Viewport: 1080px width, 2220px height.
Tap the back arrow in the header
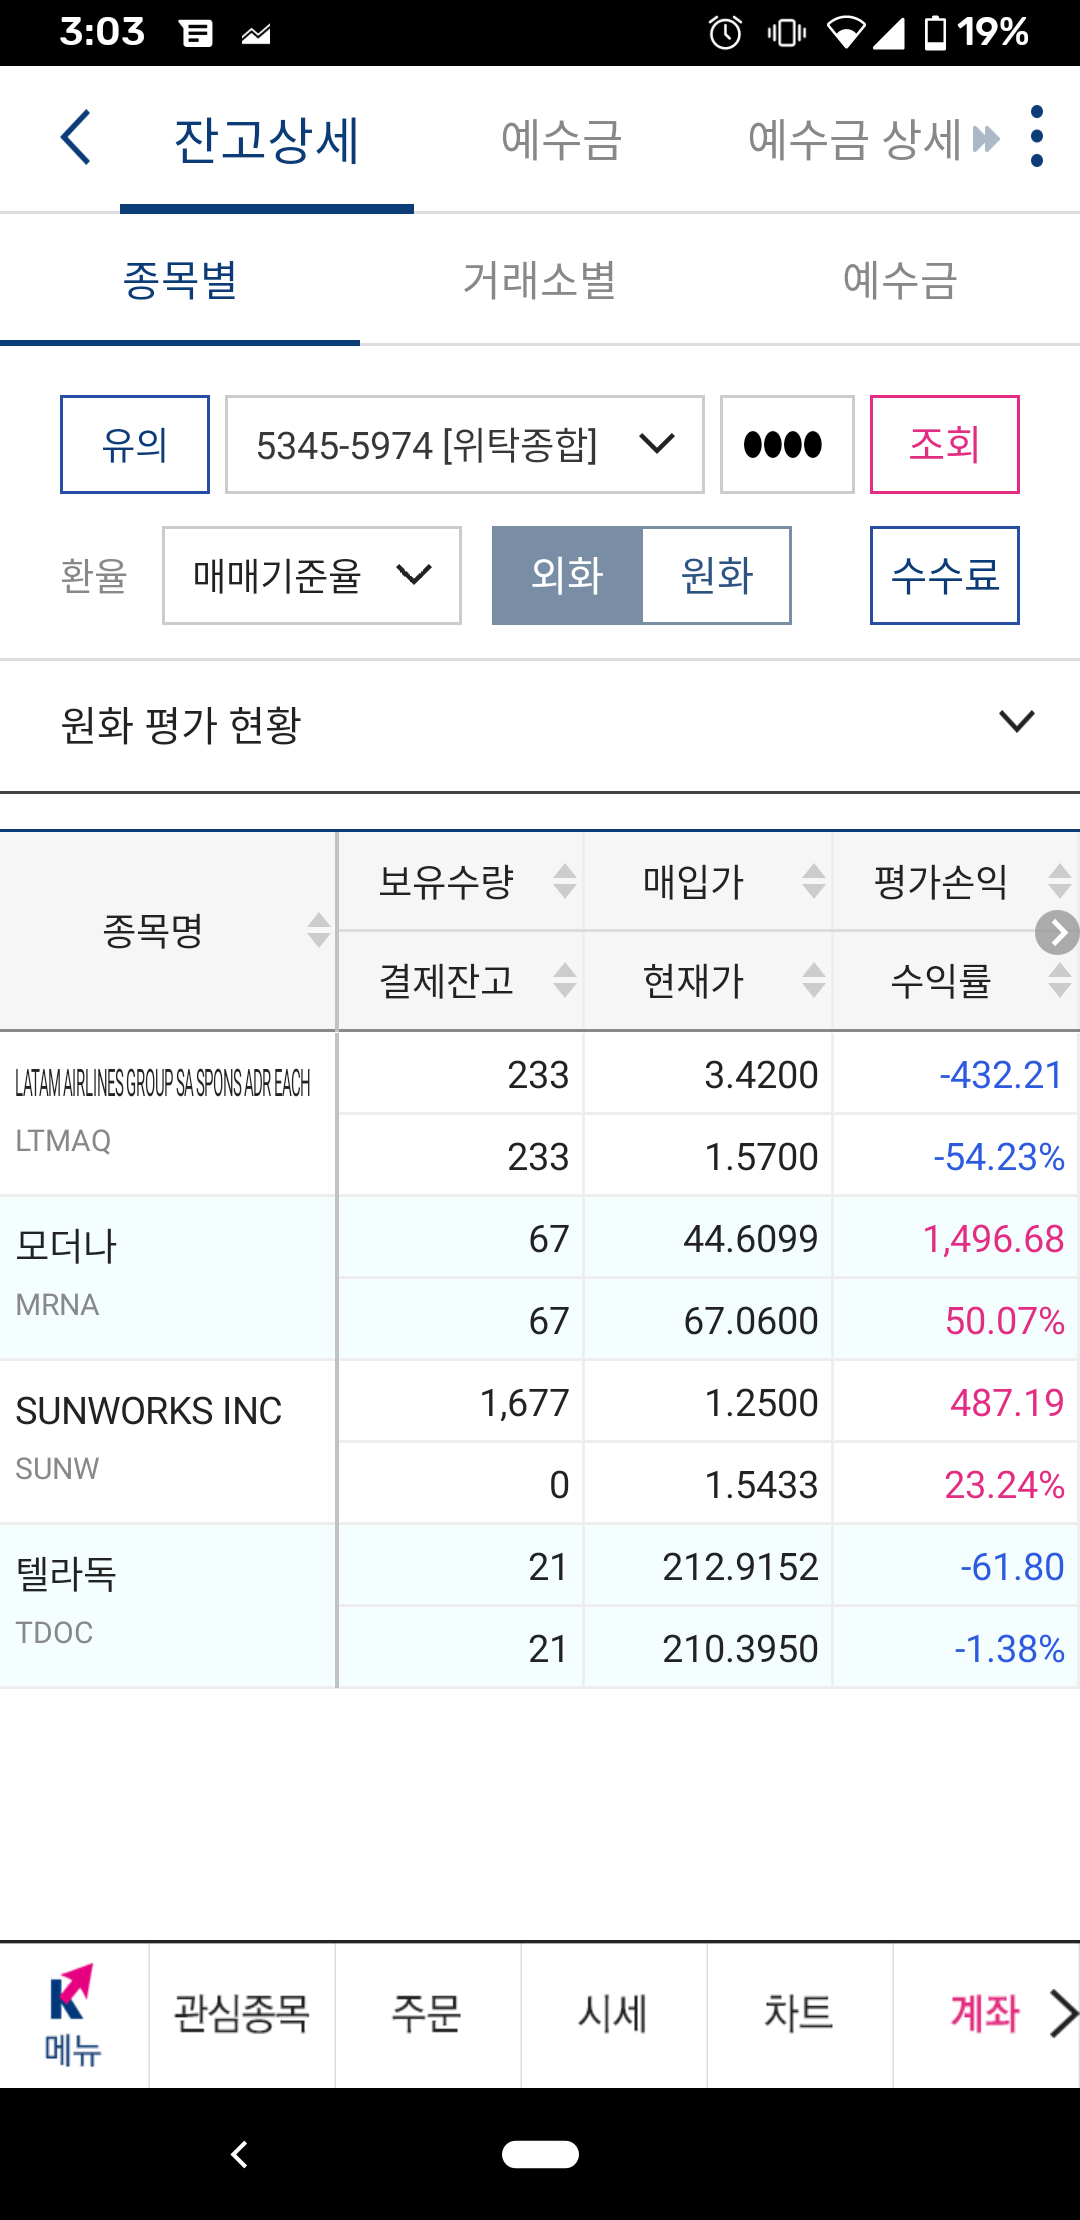point(76,137)
